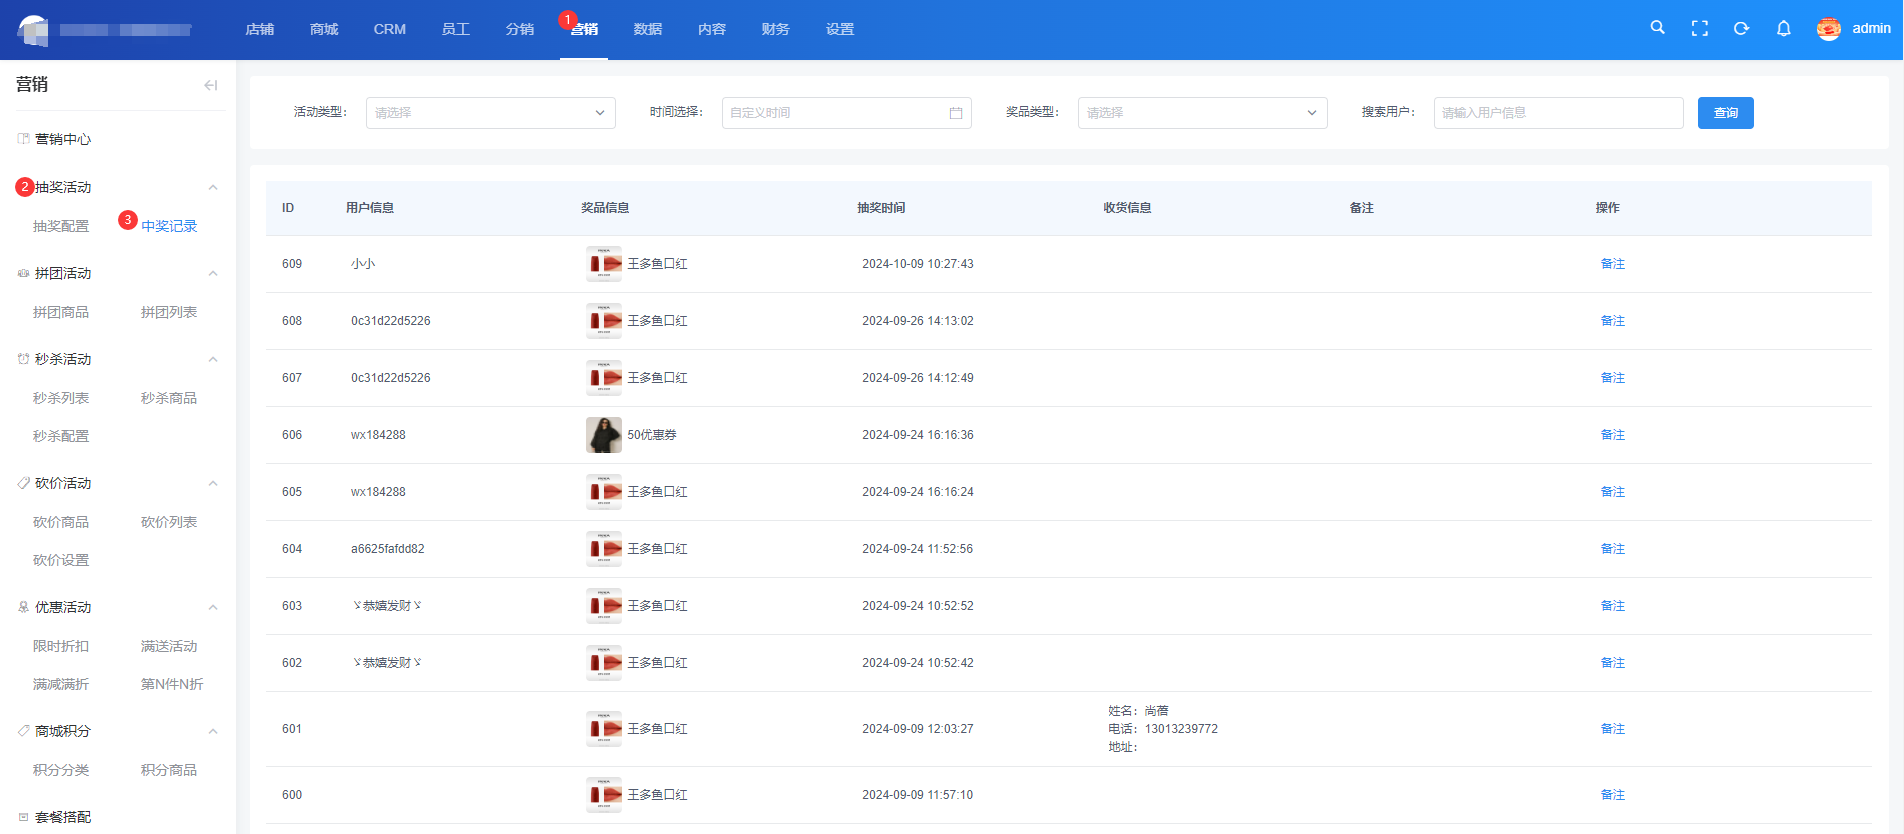Open the search icon in header
The height and width of the screenshot is (834, 1904).
(x=1657, y=28)
